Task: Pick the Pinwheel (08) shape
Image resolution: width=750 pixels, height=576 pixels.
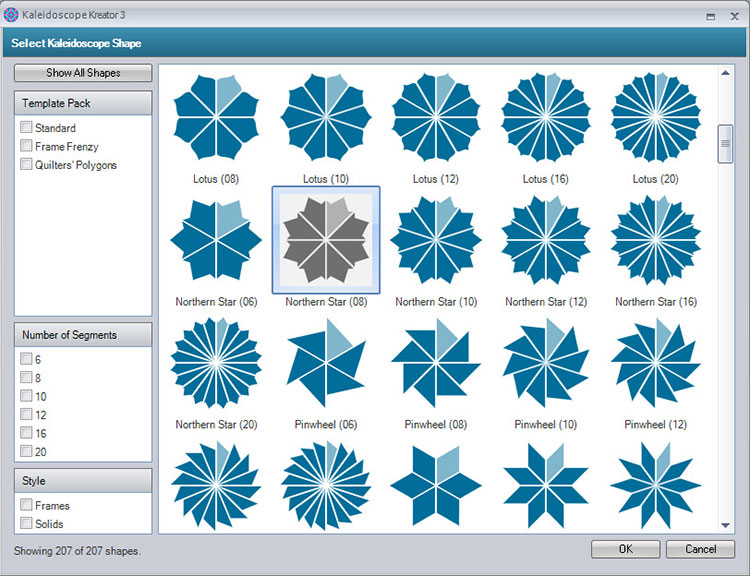Action: (x=436, y=363)
